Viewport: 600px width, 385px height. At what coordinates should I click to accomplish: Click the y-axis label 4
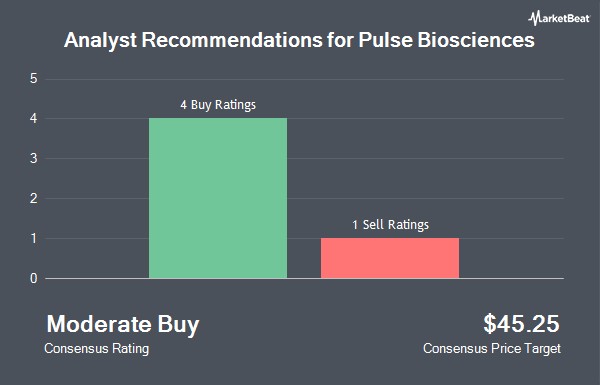tap(34, 119)
